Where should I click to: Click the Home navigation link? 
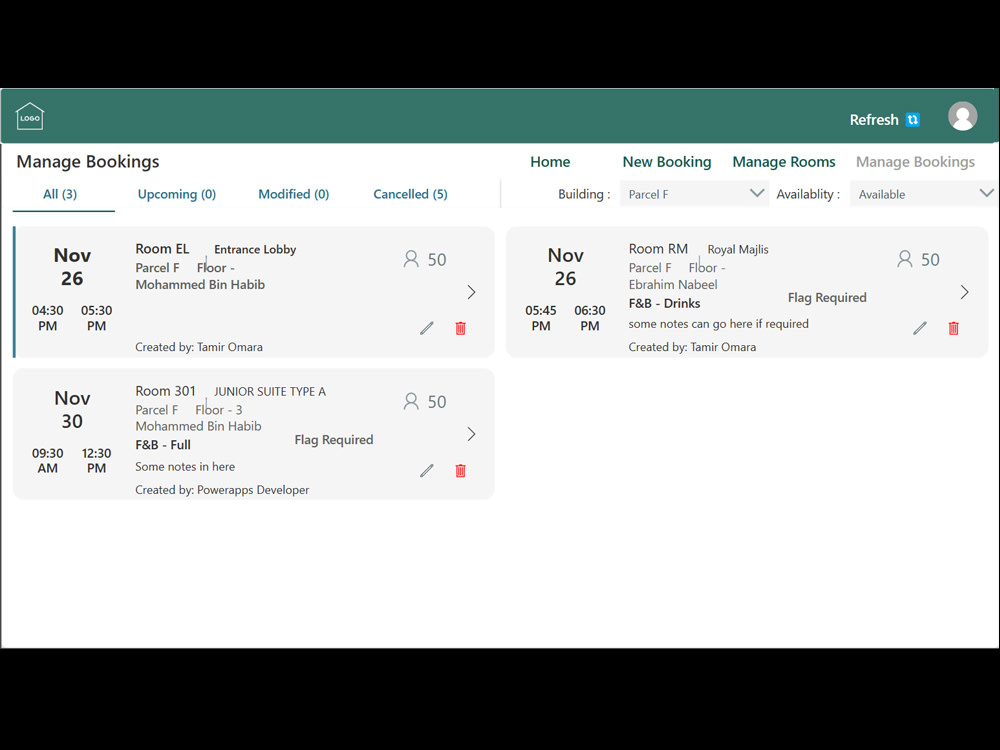pos(550,161)
